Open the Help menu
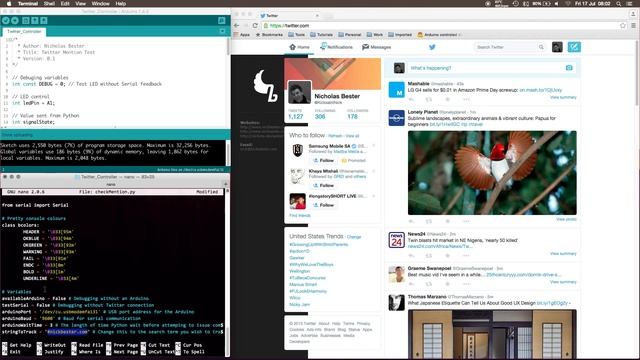Image resolution: width=640 pixels, height=360 pixels. [x=120, y=3]
